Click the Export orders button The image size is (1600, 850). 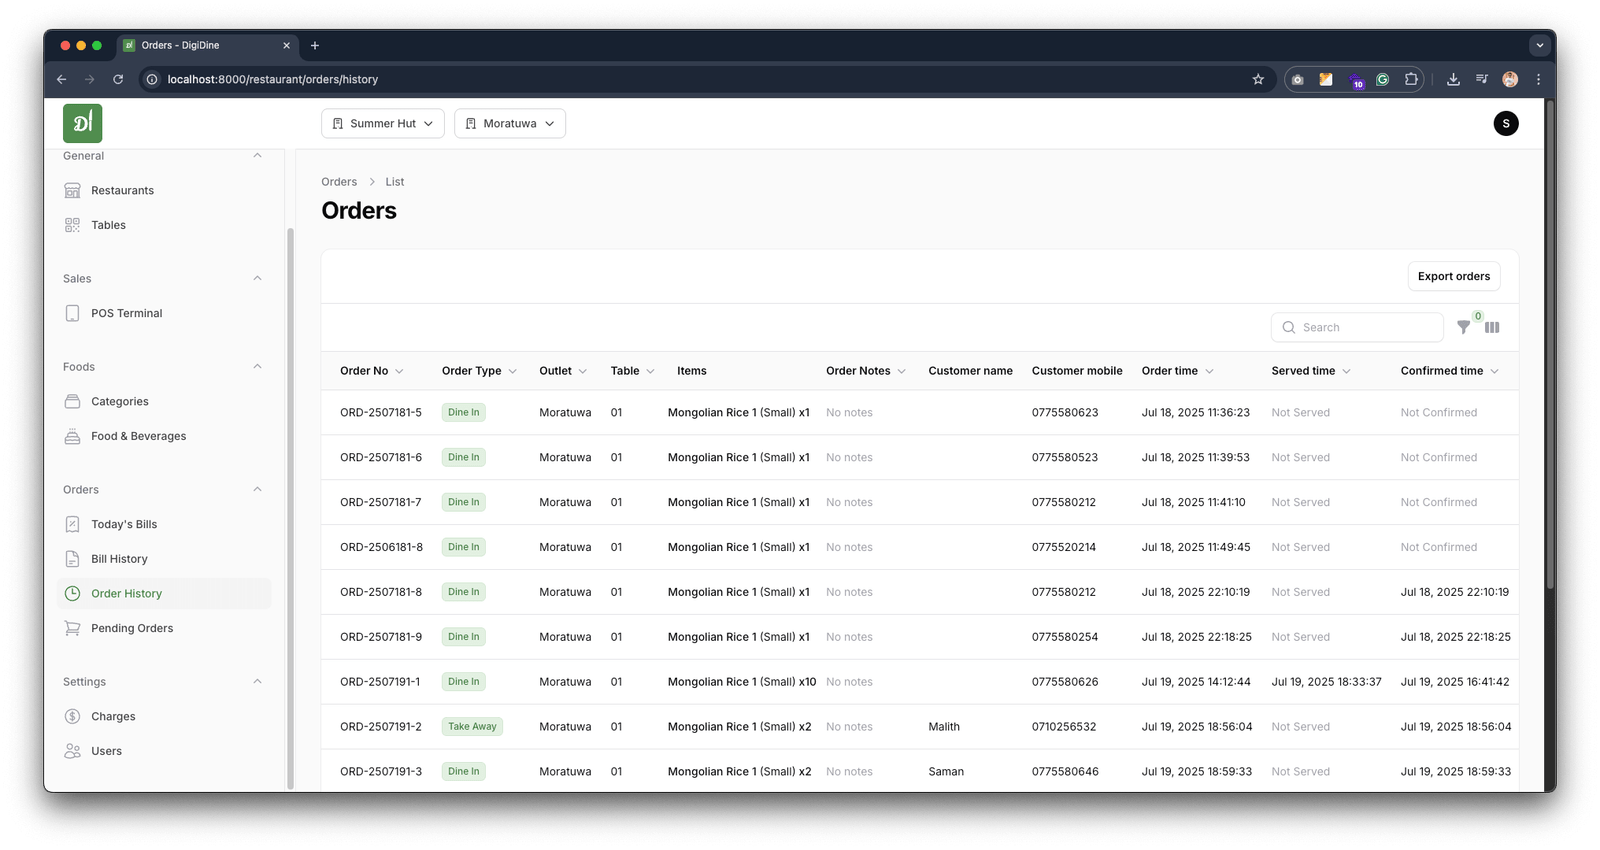tap(1454, 276)
